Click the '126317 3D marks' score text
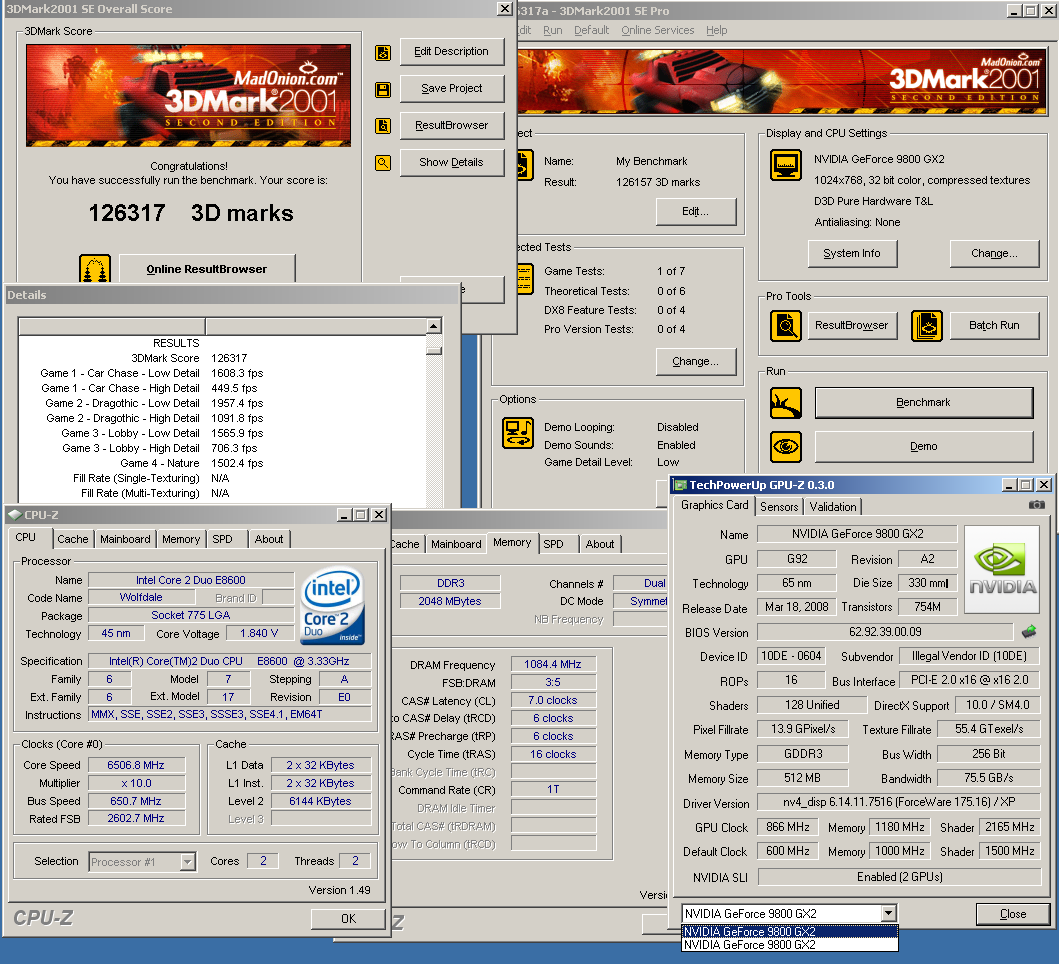Screen dimensions: 1059x964 tap(191, 213)
